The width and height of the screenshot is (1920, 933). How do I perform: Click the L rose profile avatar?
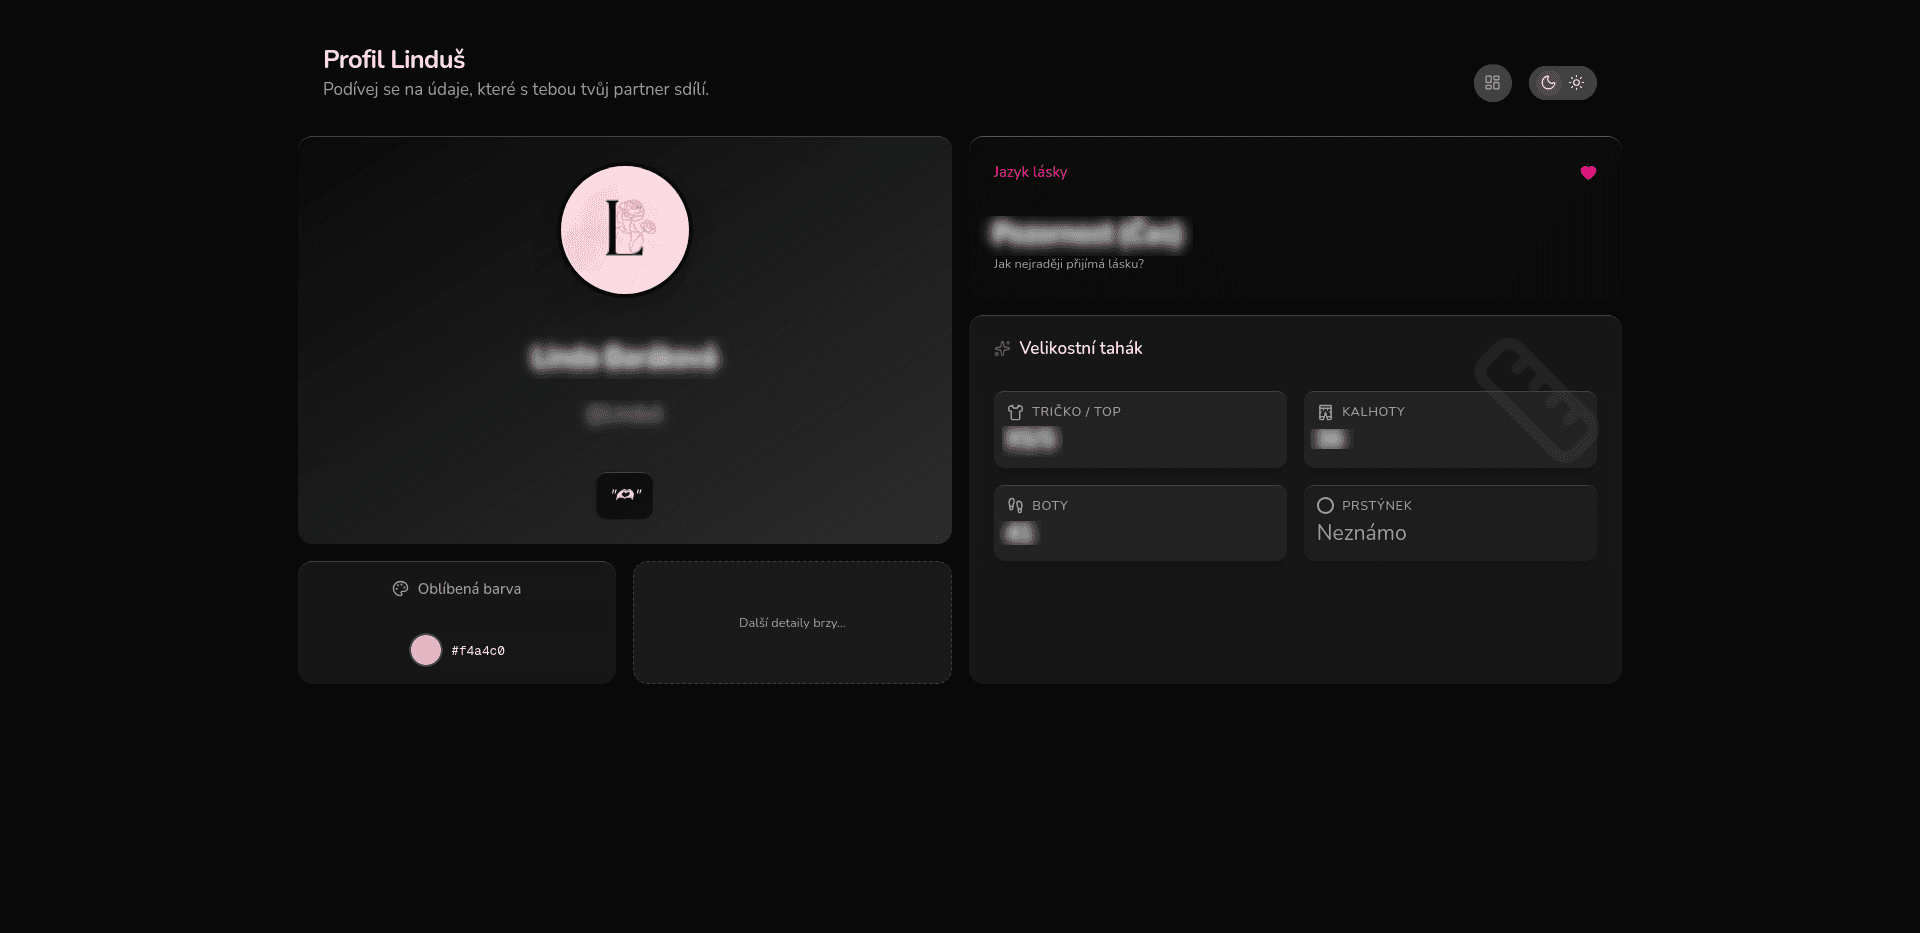click(625, 230)
